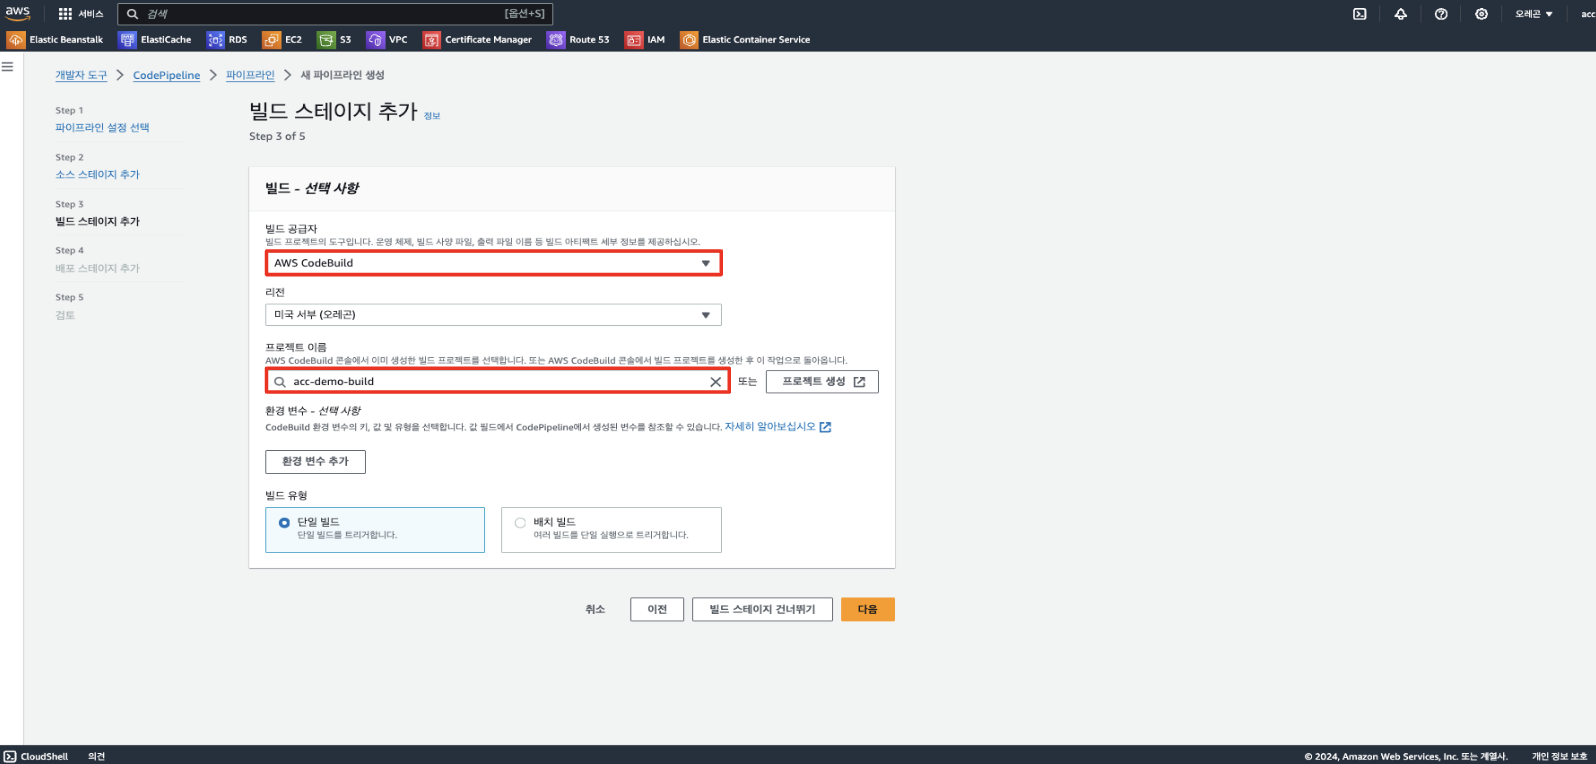Open the 오레곤 region selector in header
Viewport: 1596px width, 764px height.
pyautogui.click(x=1533, y=14)
